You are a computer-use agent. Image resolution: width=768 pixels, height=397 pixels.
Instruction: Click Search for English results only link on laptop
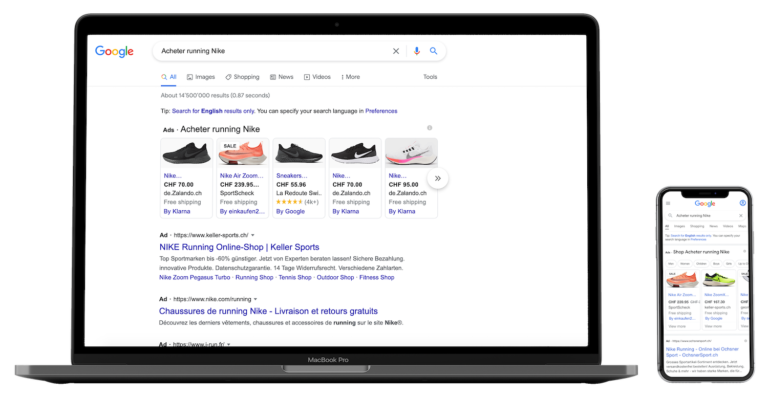[x=213, y=111]
